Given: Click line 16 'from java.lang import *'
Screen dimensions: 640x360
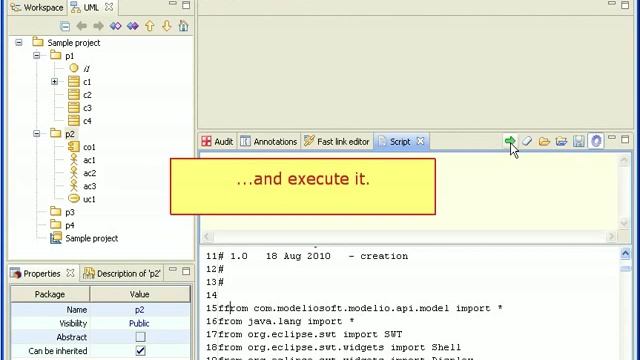Looking at the screenshot, I should click(286, 321).
